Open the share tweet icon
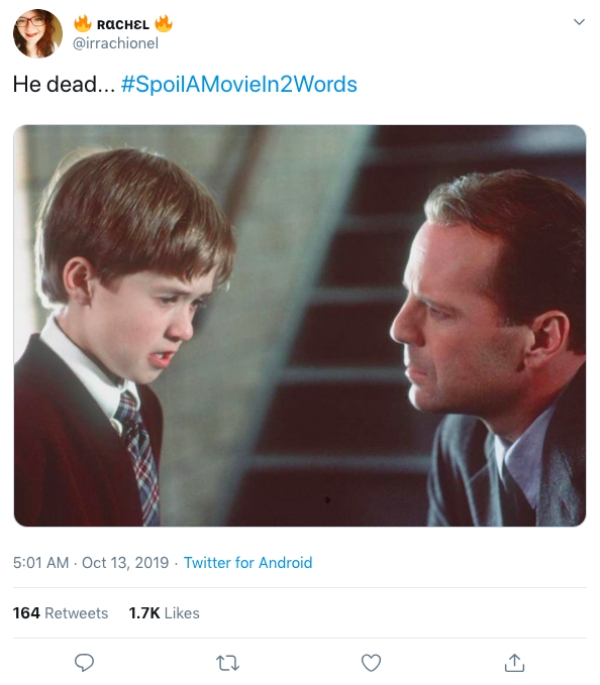 514,662
